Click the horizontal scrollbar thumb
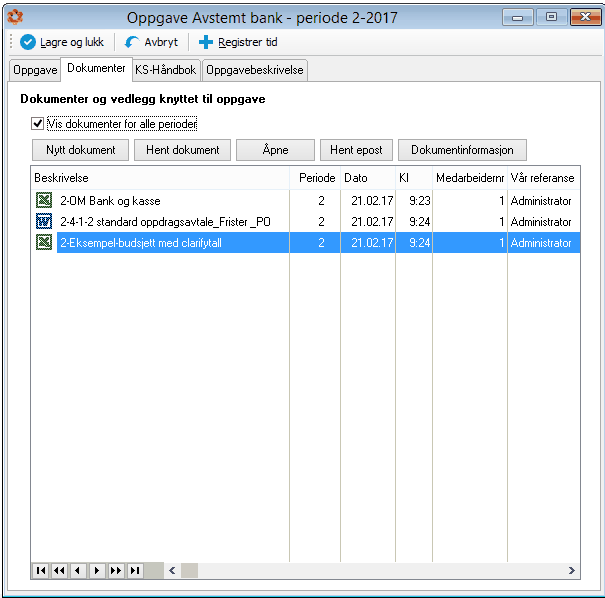605x598 pixels. pos(189,570)
